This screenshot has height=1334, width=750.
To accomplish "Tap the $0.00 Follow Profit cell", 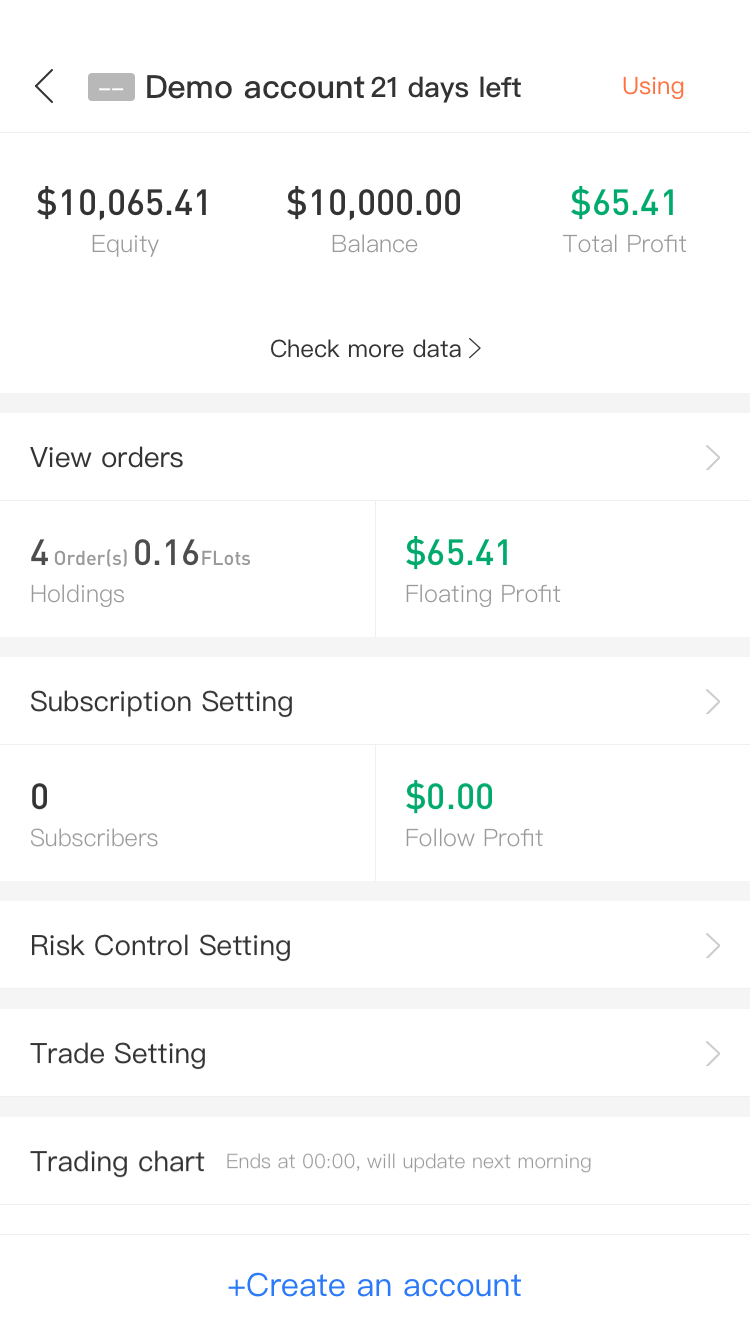I will [x=563, y=813].
